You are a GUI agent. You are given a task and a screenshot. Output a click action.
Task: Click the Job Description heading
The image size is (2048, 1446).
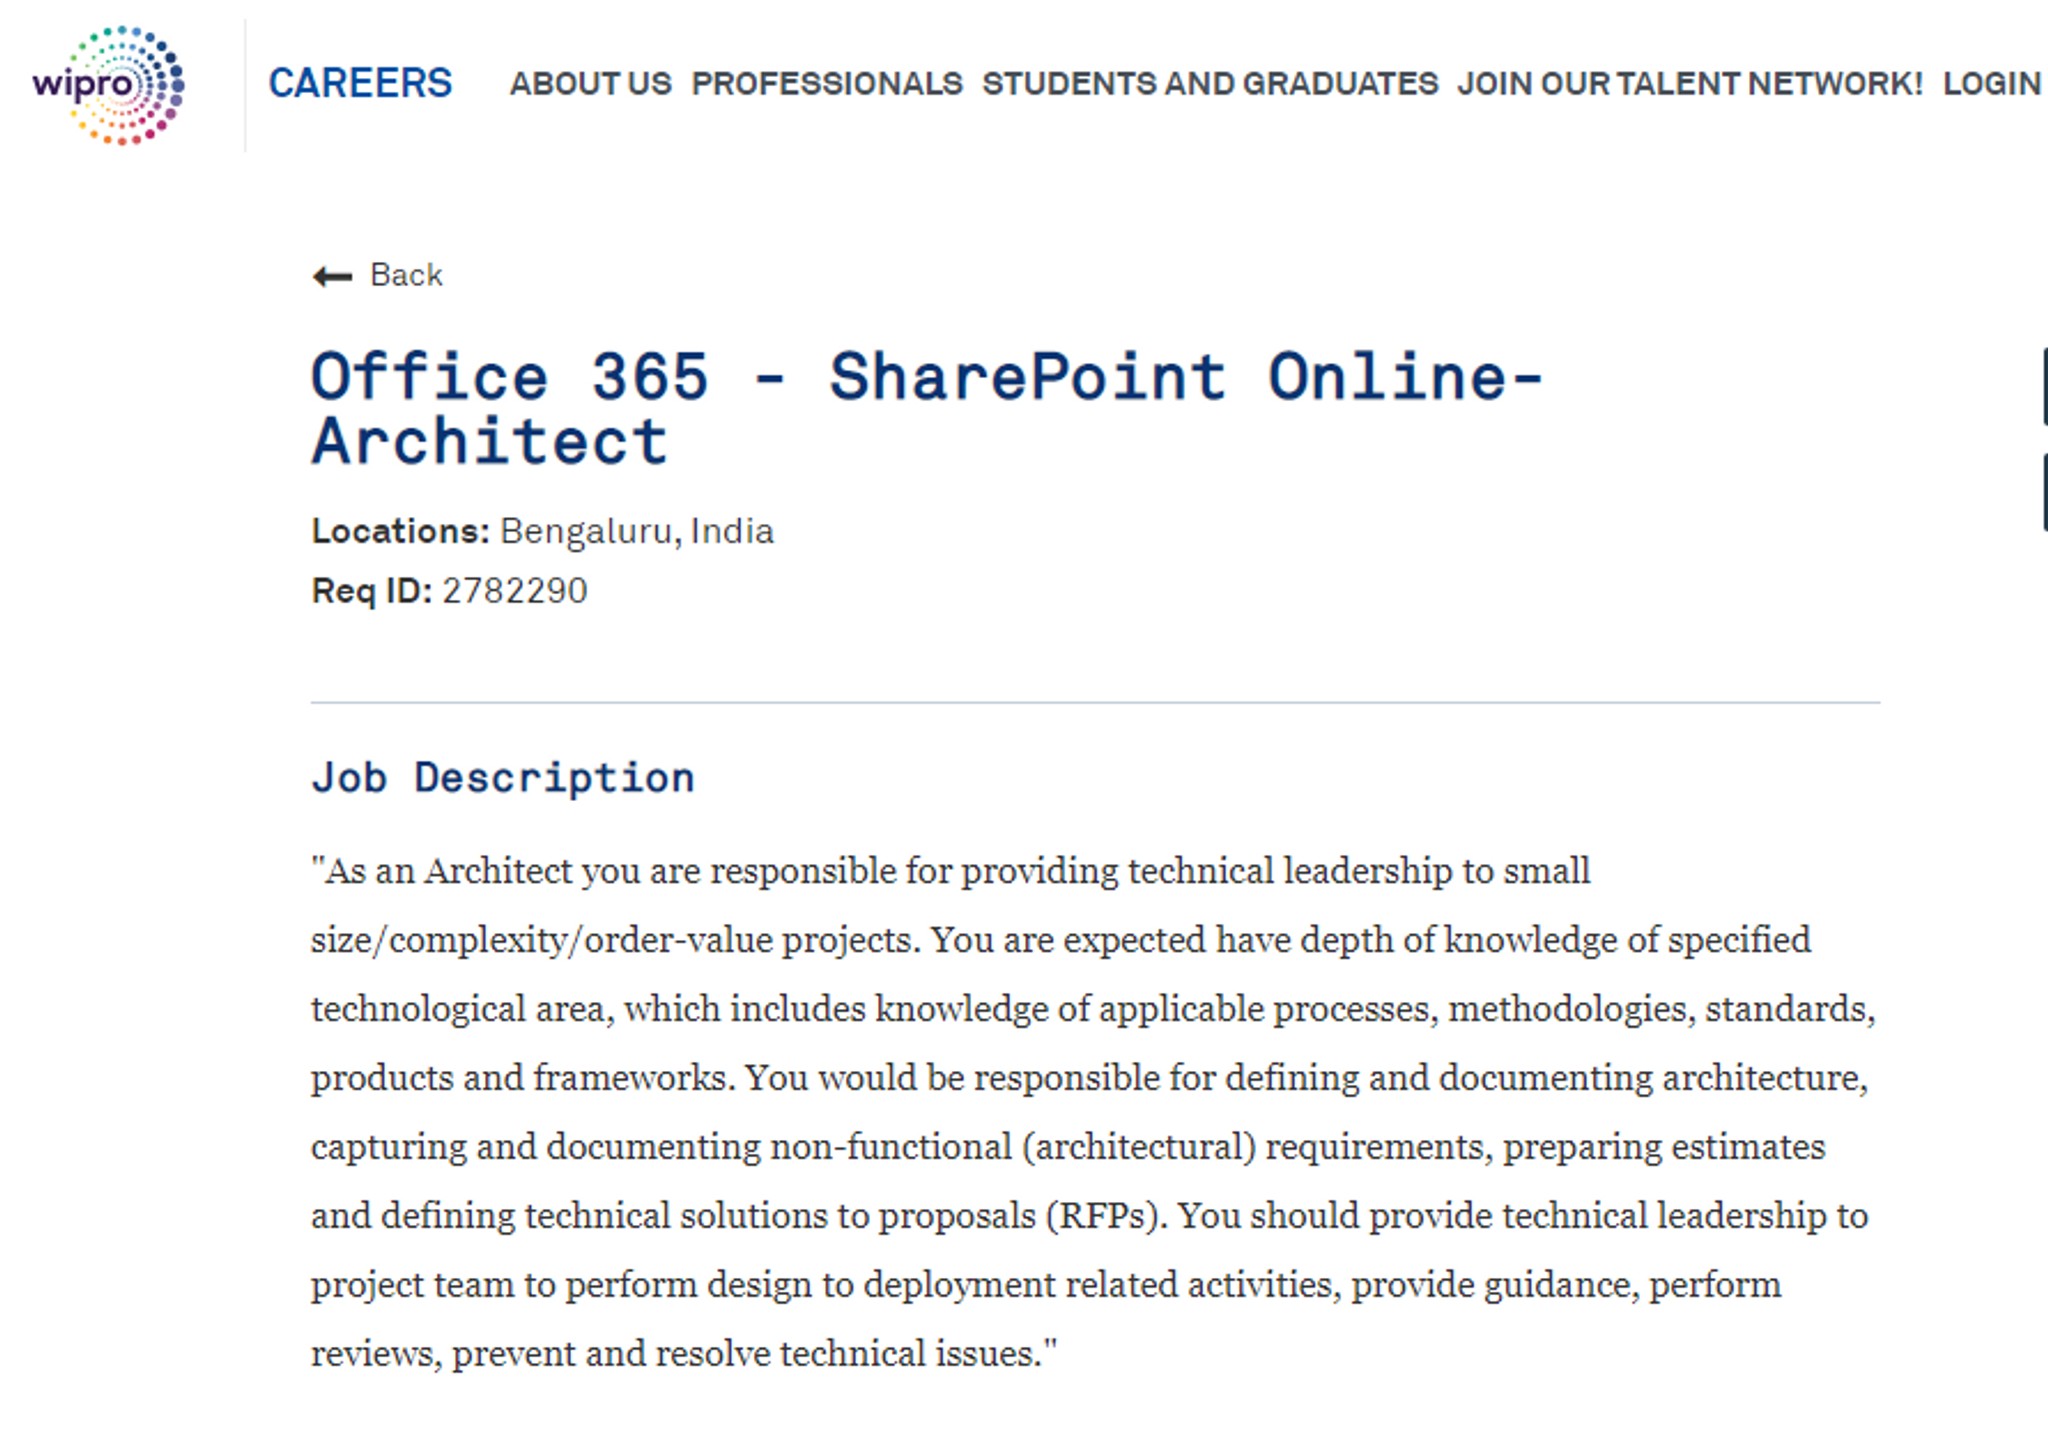point(503,778)
